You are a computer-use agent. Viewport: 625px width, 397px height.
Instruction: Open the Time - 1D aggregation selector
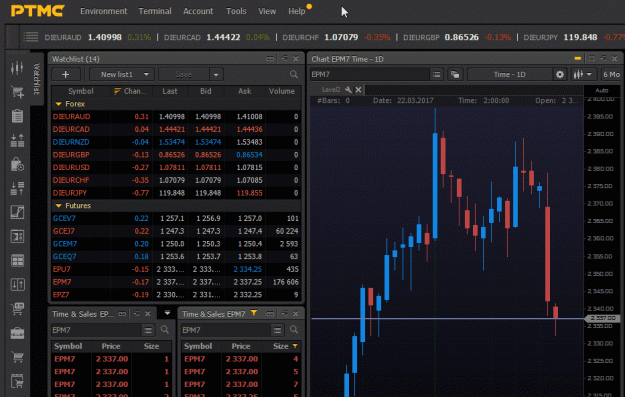[x=509, y=75]
